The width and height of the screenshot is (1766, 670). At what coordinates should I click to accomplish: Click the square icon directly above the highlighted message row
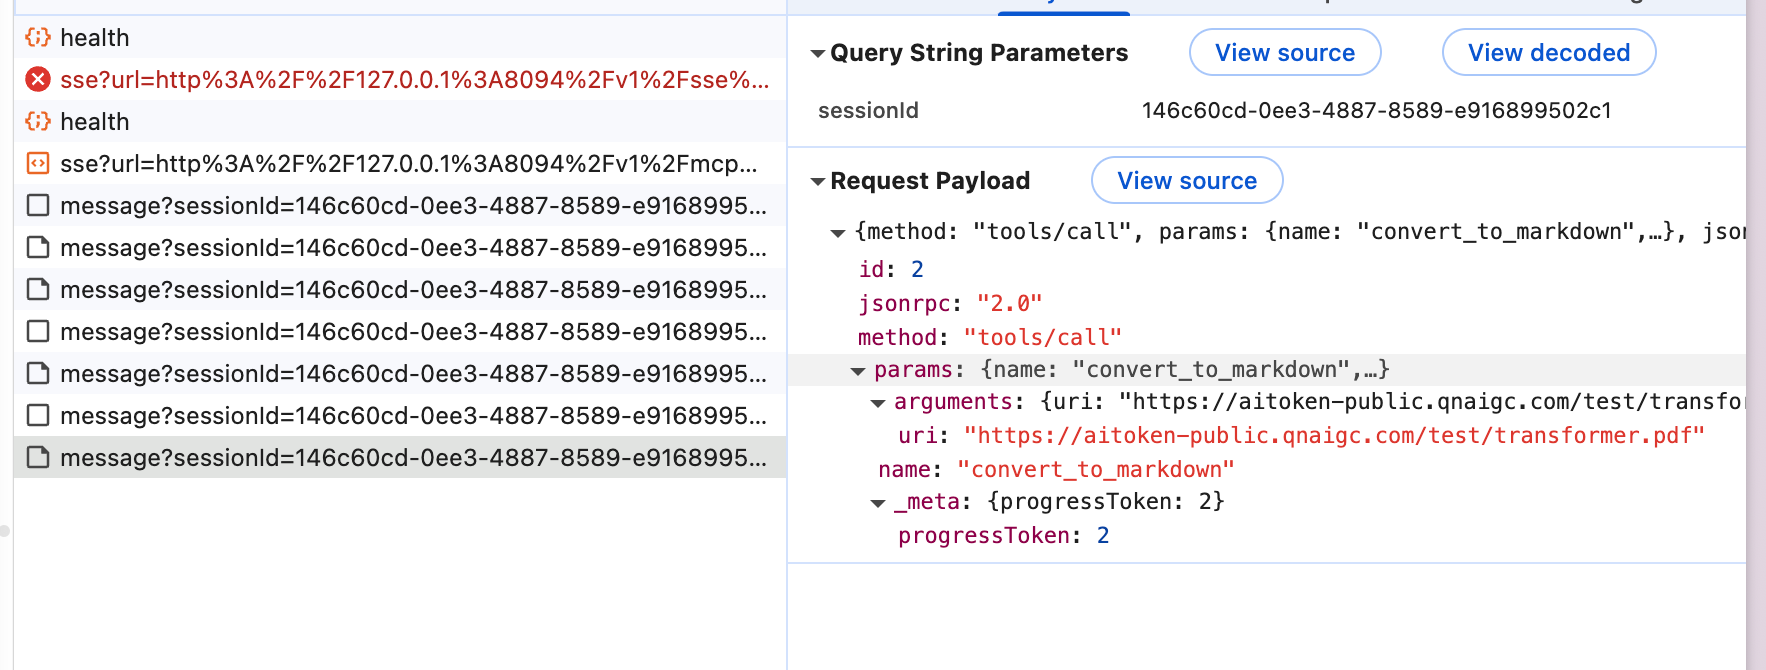(x=38, y=416)
